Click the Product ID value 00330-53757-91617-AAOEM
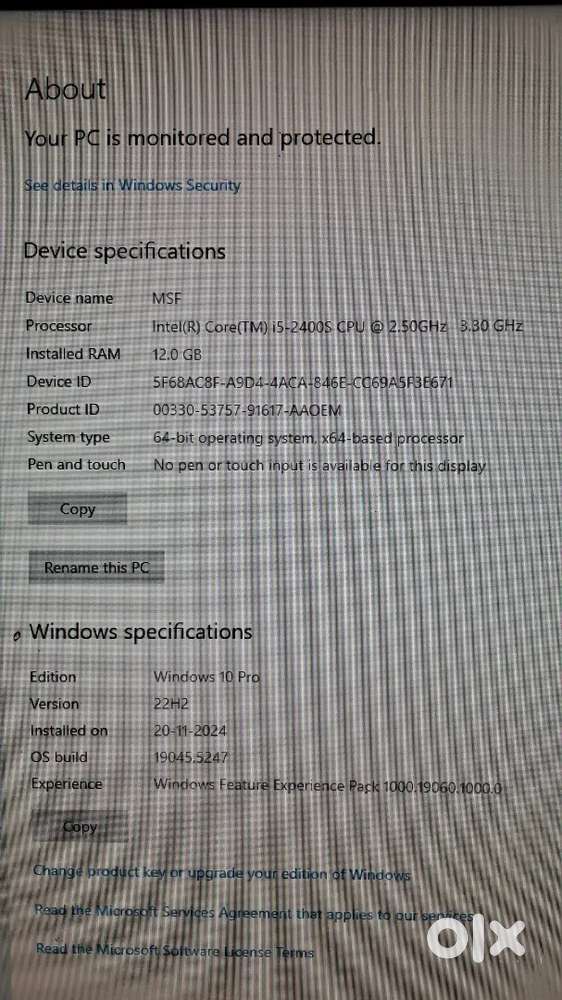Screen dimensions: 562x1000 click(248, 411)
